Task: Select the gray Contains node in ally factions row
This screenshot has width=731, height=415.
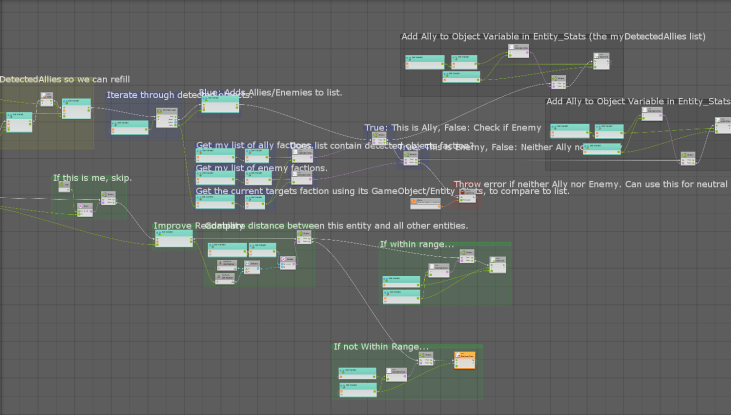Action: point(302,155)
